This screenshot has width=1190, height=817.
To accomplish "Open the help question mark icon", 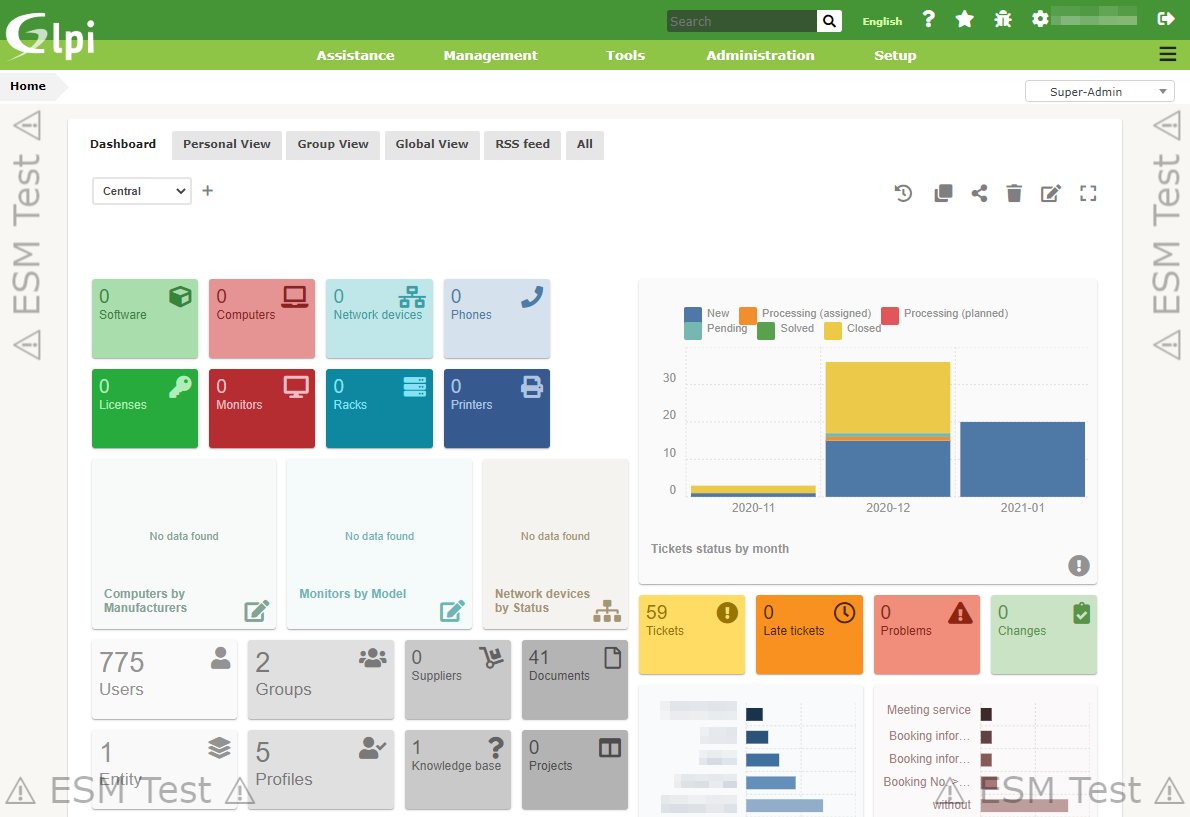I will point(928,19).
